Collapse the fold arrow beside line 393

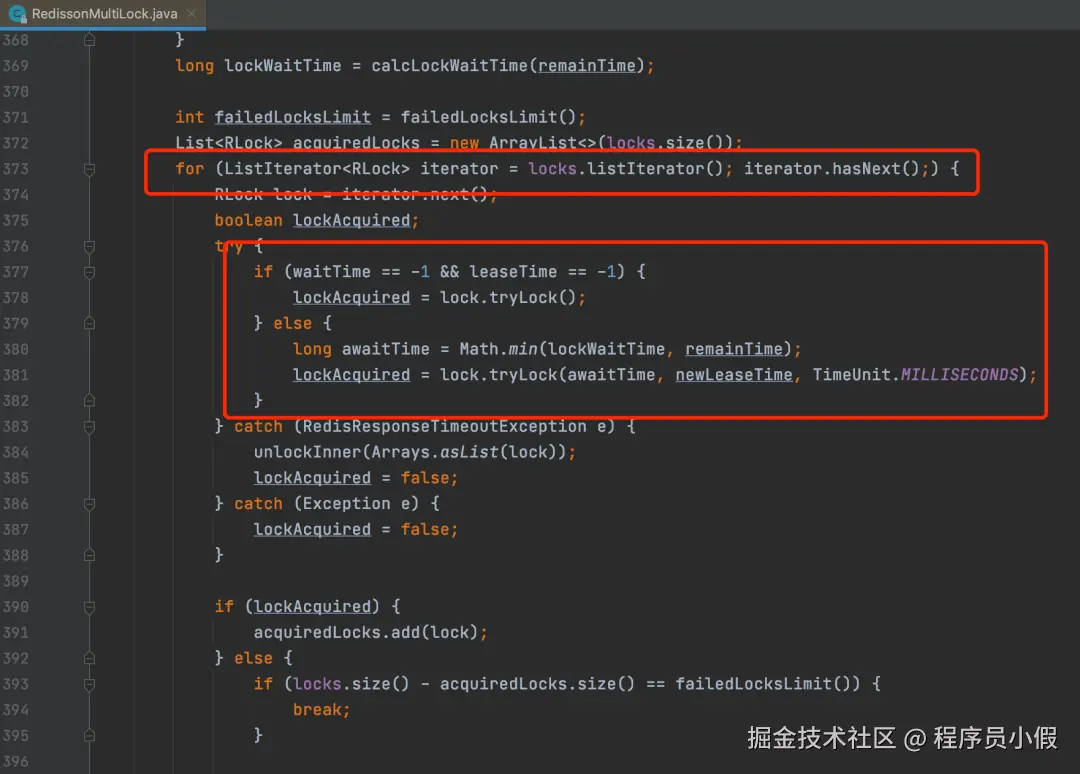(88, 684)
